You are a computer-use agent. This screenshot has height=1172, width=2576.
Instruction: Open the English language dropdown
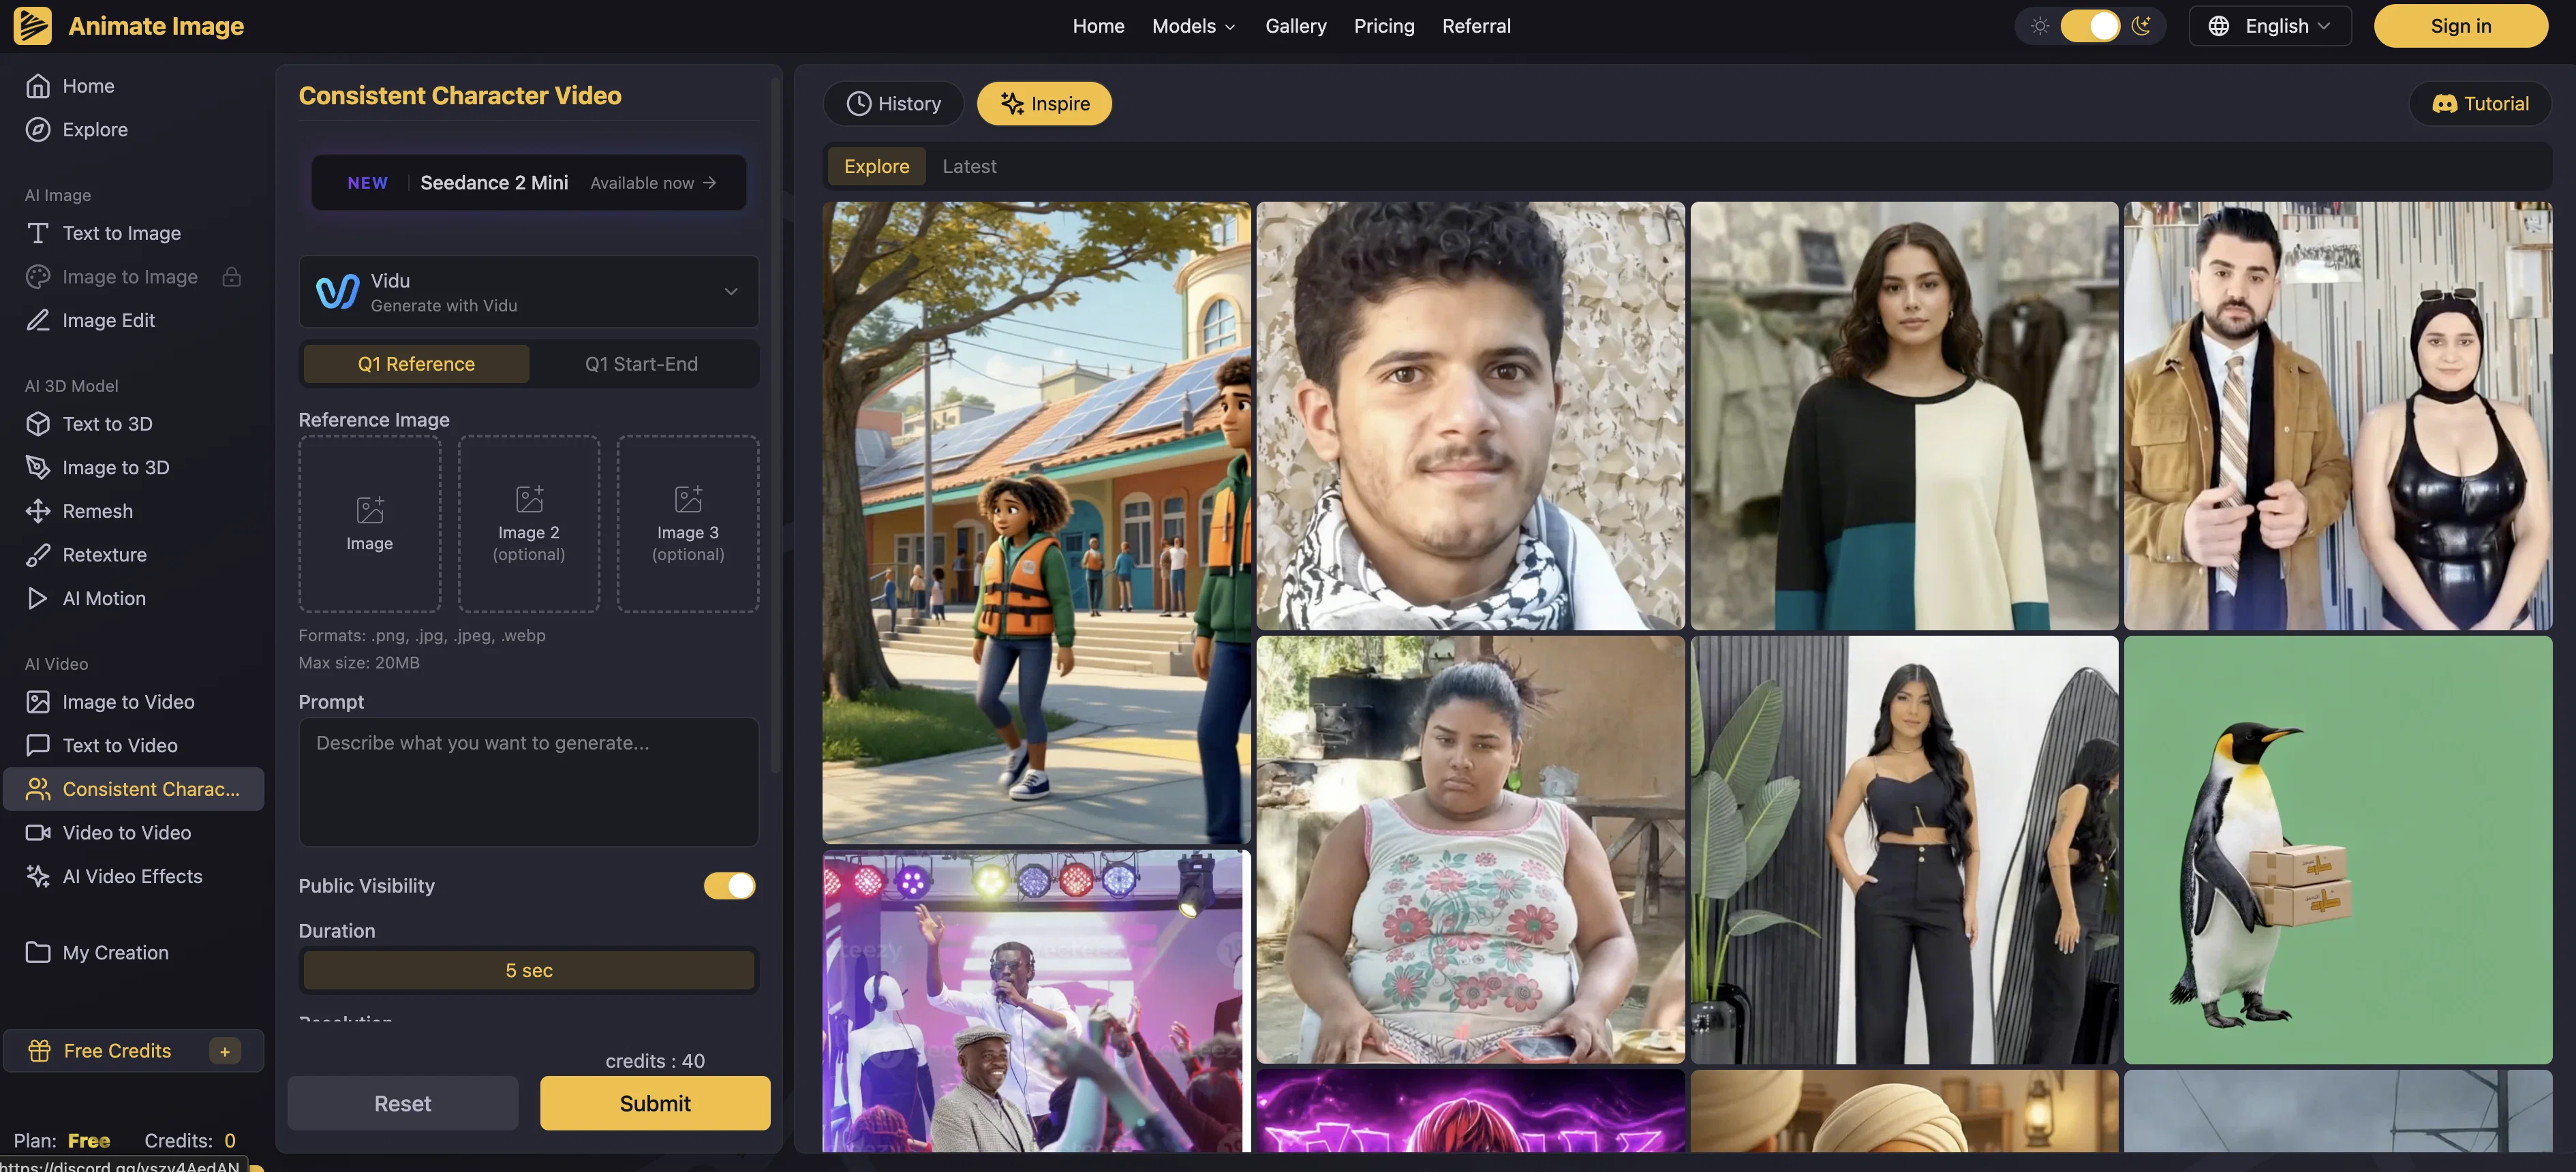(x=2269, y=26)
